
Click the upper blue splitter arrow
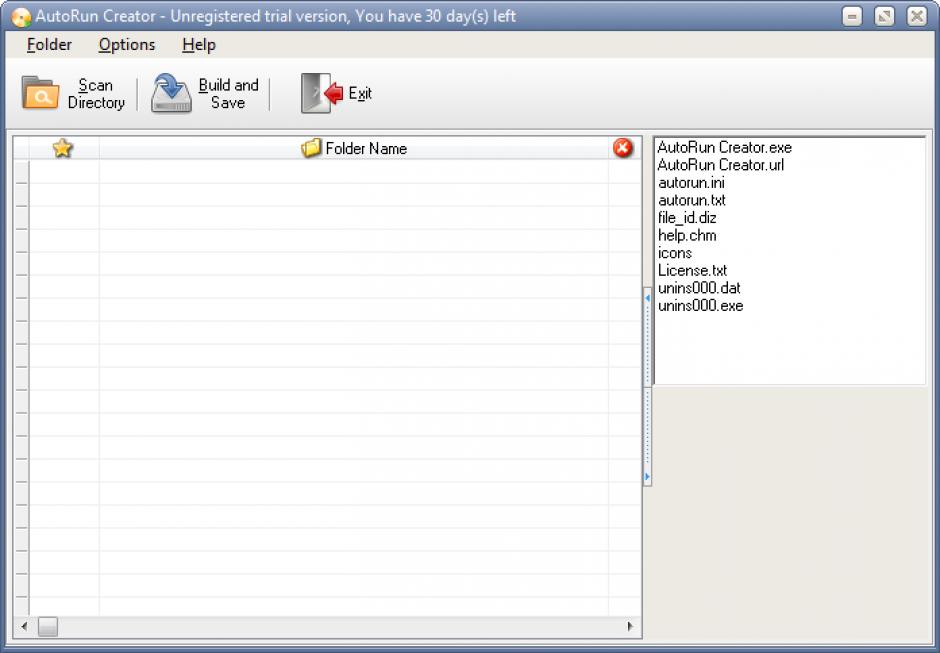(x=647, y=298)
